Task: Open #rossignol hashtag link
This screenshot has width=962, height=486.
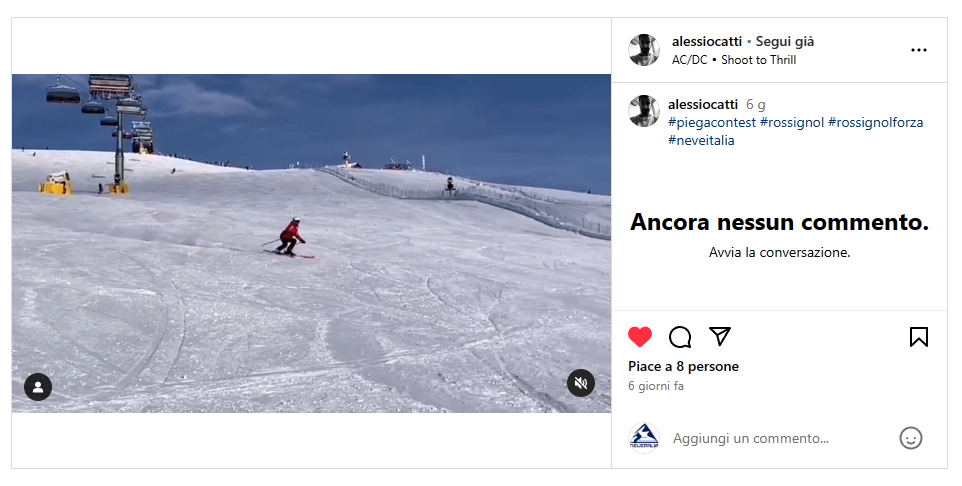Action: (x=791, y=123)
